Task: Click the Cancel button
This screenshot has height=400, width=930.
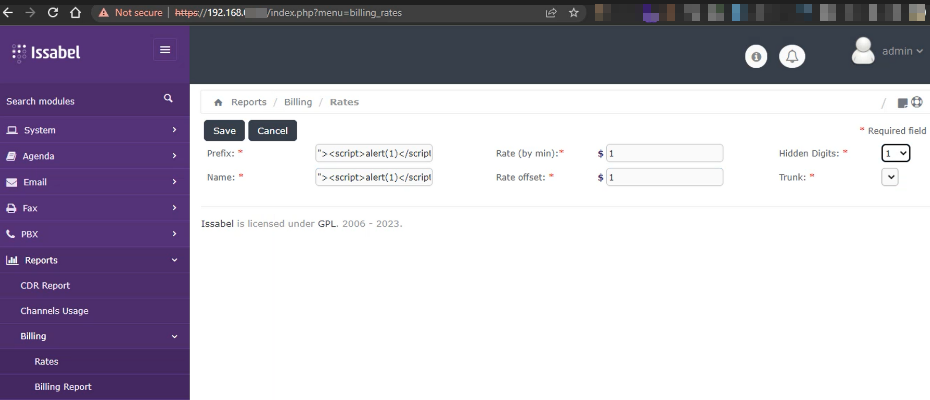Action: 272,131
